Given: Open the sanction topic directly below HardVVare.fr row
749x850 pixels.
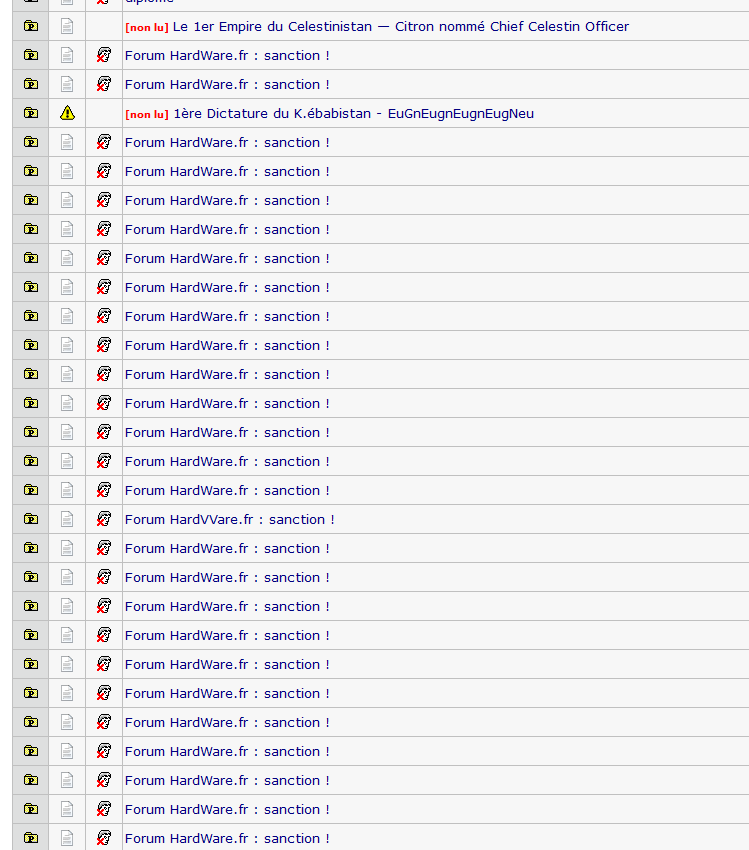Looking at the screenshot, I should [x=227, y=549].
